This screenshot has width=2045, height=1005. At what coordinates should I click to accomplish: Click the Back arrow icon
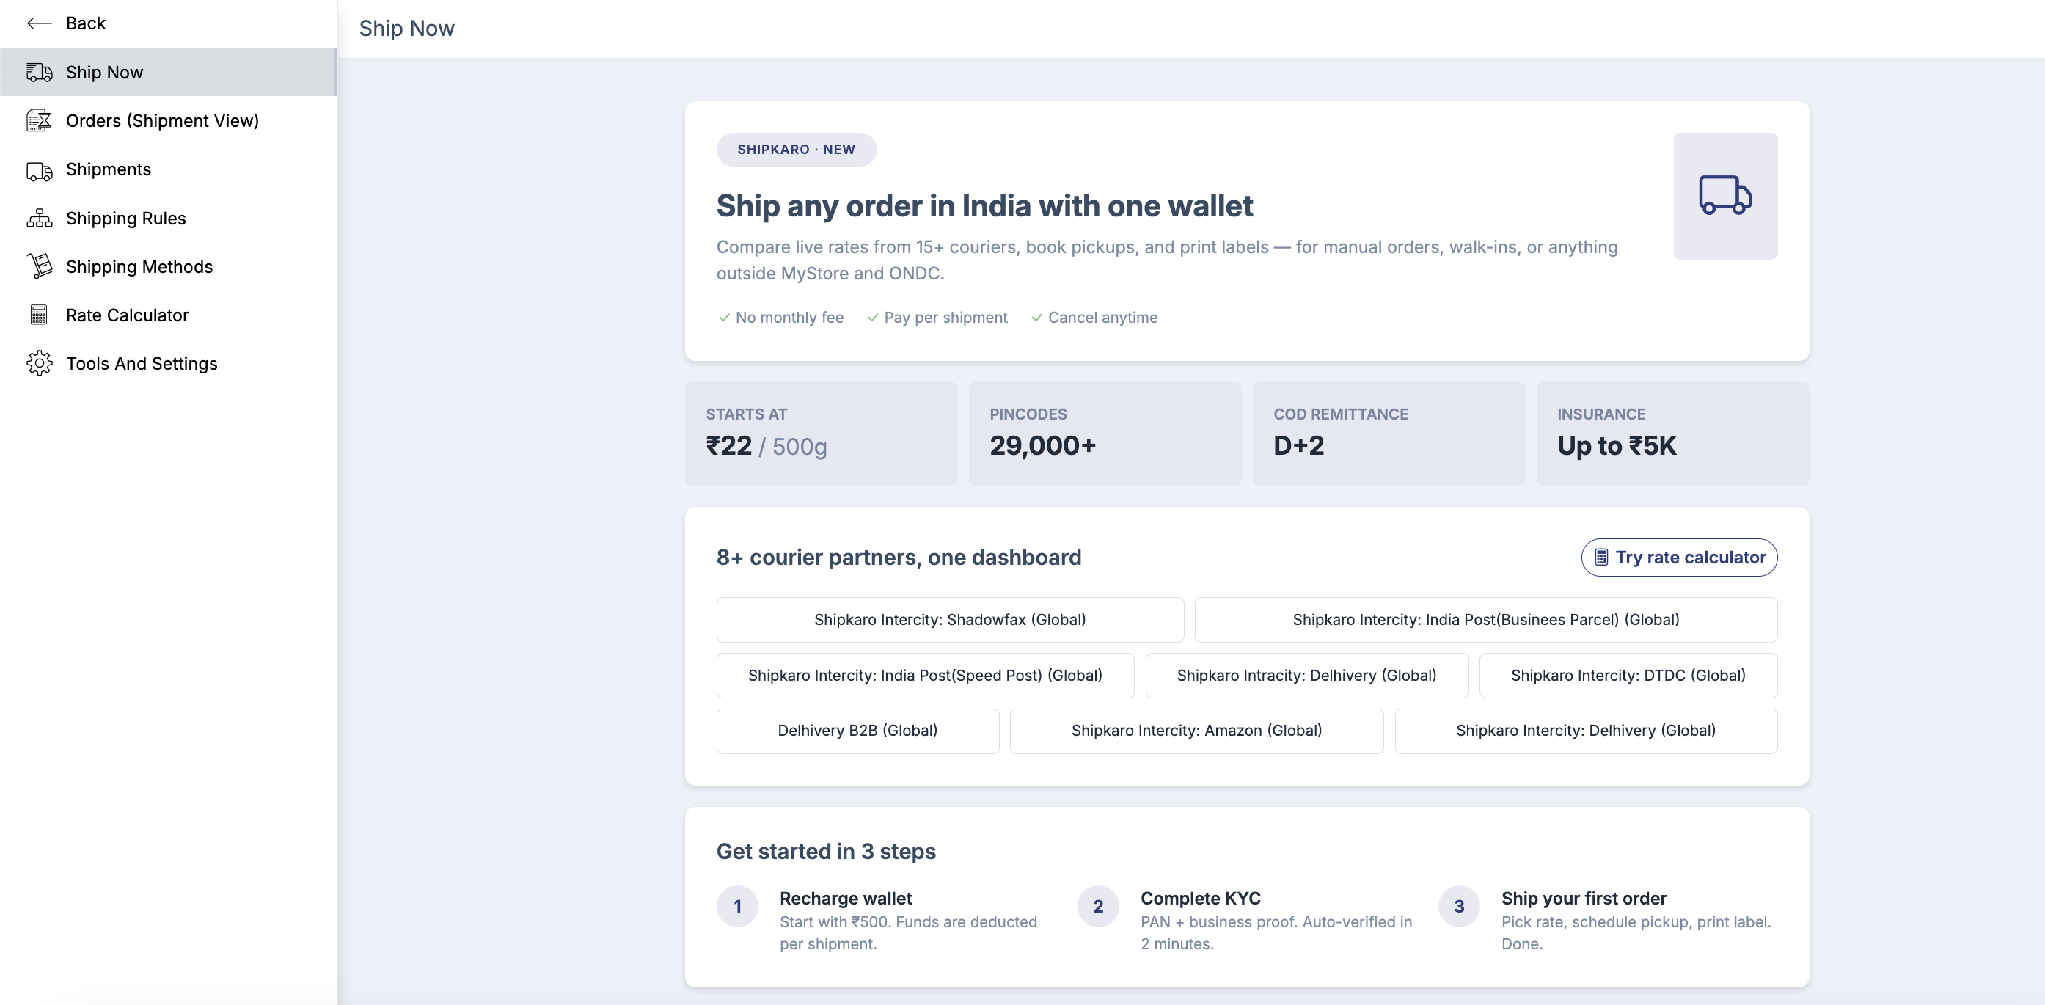coord(39,23)
